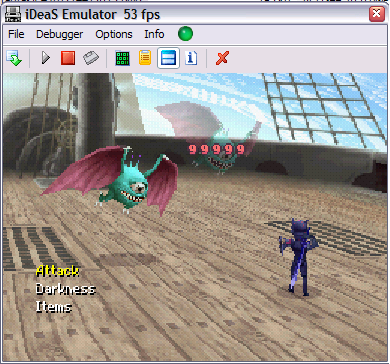Open the Info menu
The height and width of the screenshot is (364, 390).
point(154,34)
